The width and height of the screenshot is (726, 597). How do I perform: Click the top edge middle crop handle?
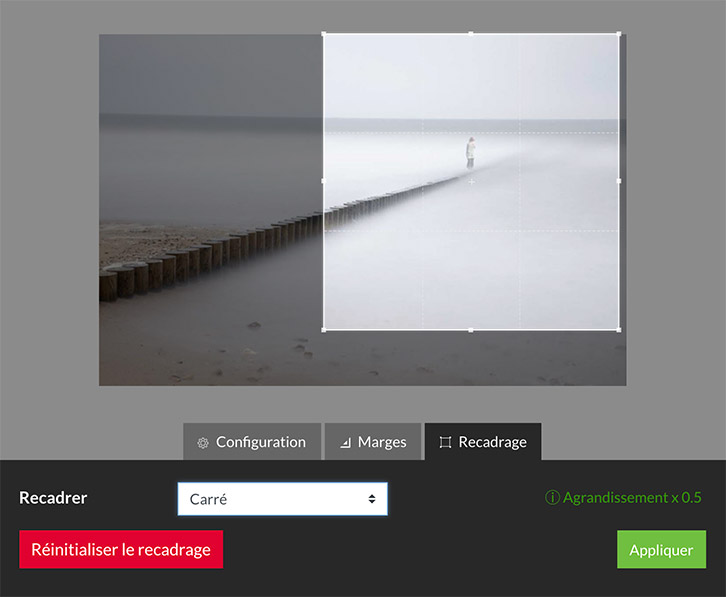tap(471, 34)
